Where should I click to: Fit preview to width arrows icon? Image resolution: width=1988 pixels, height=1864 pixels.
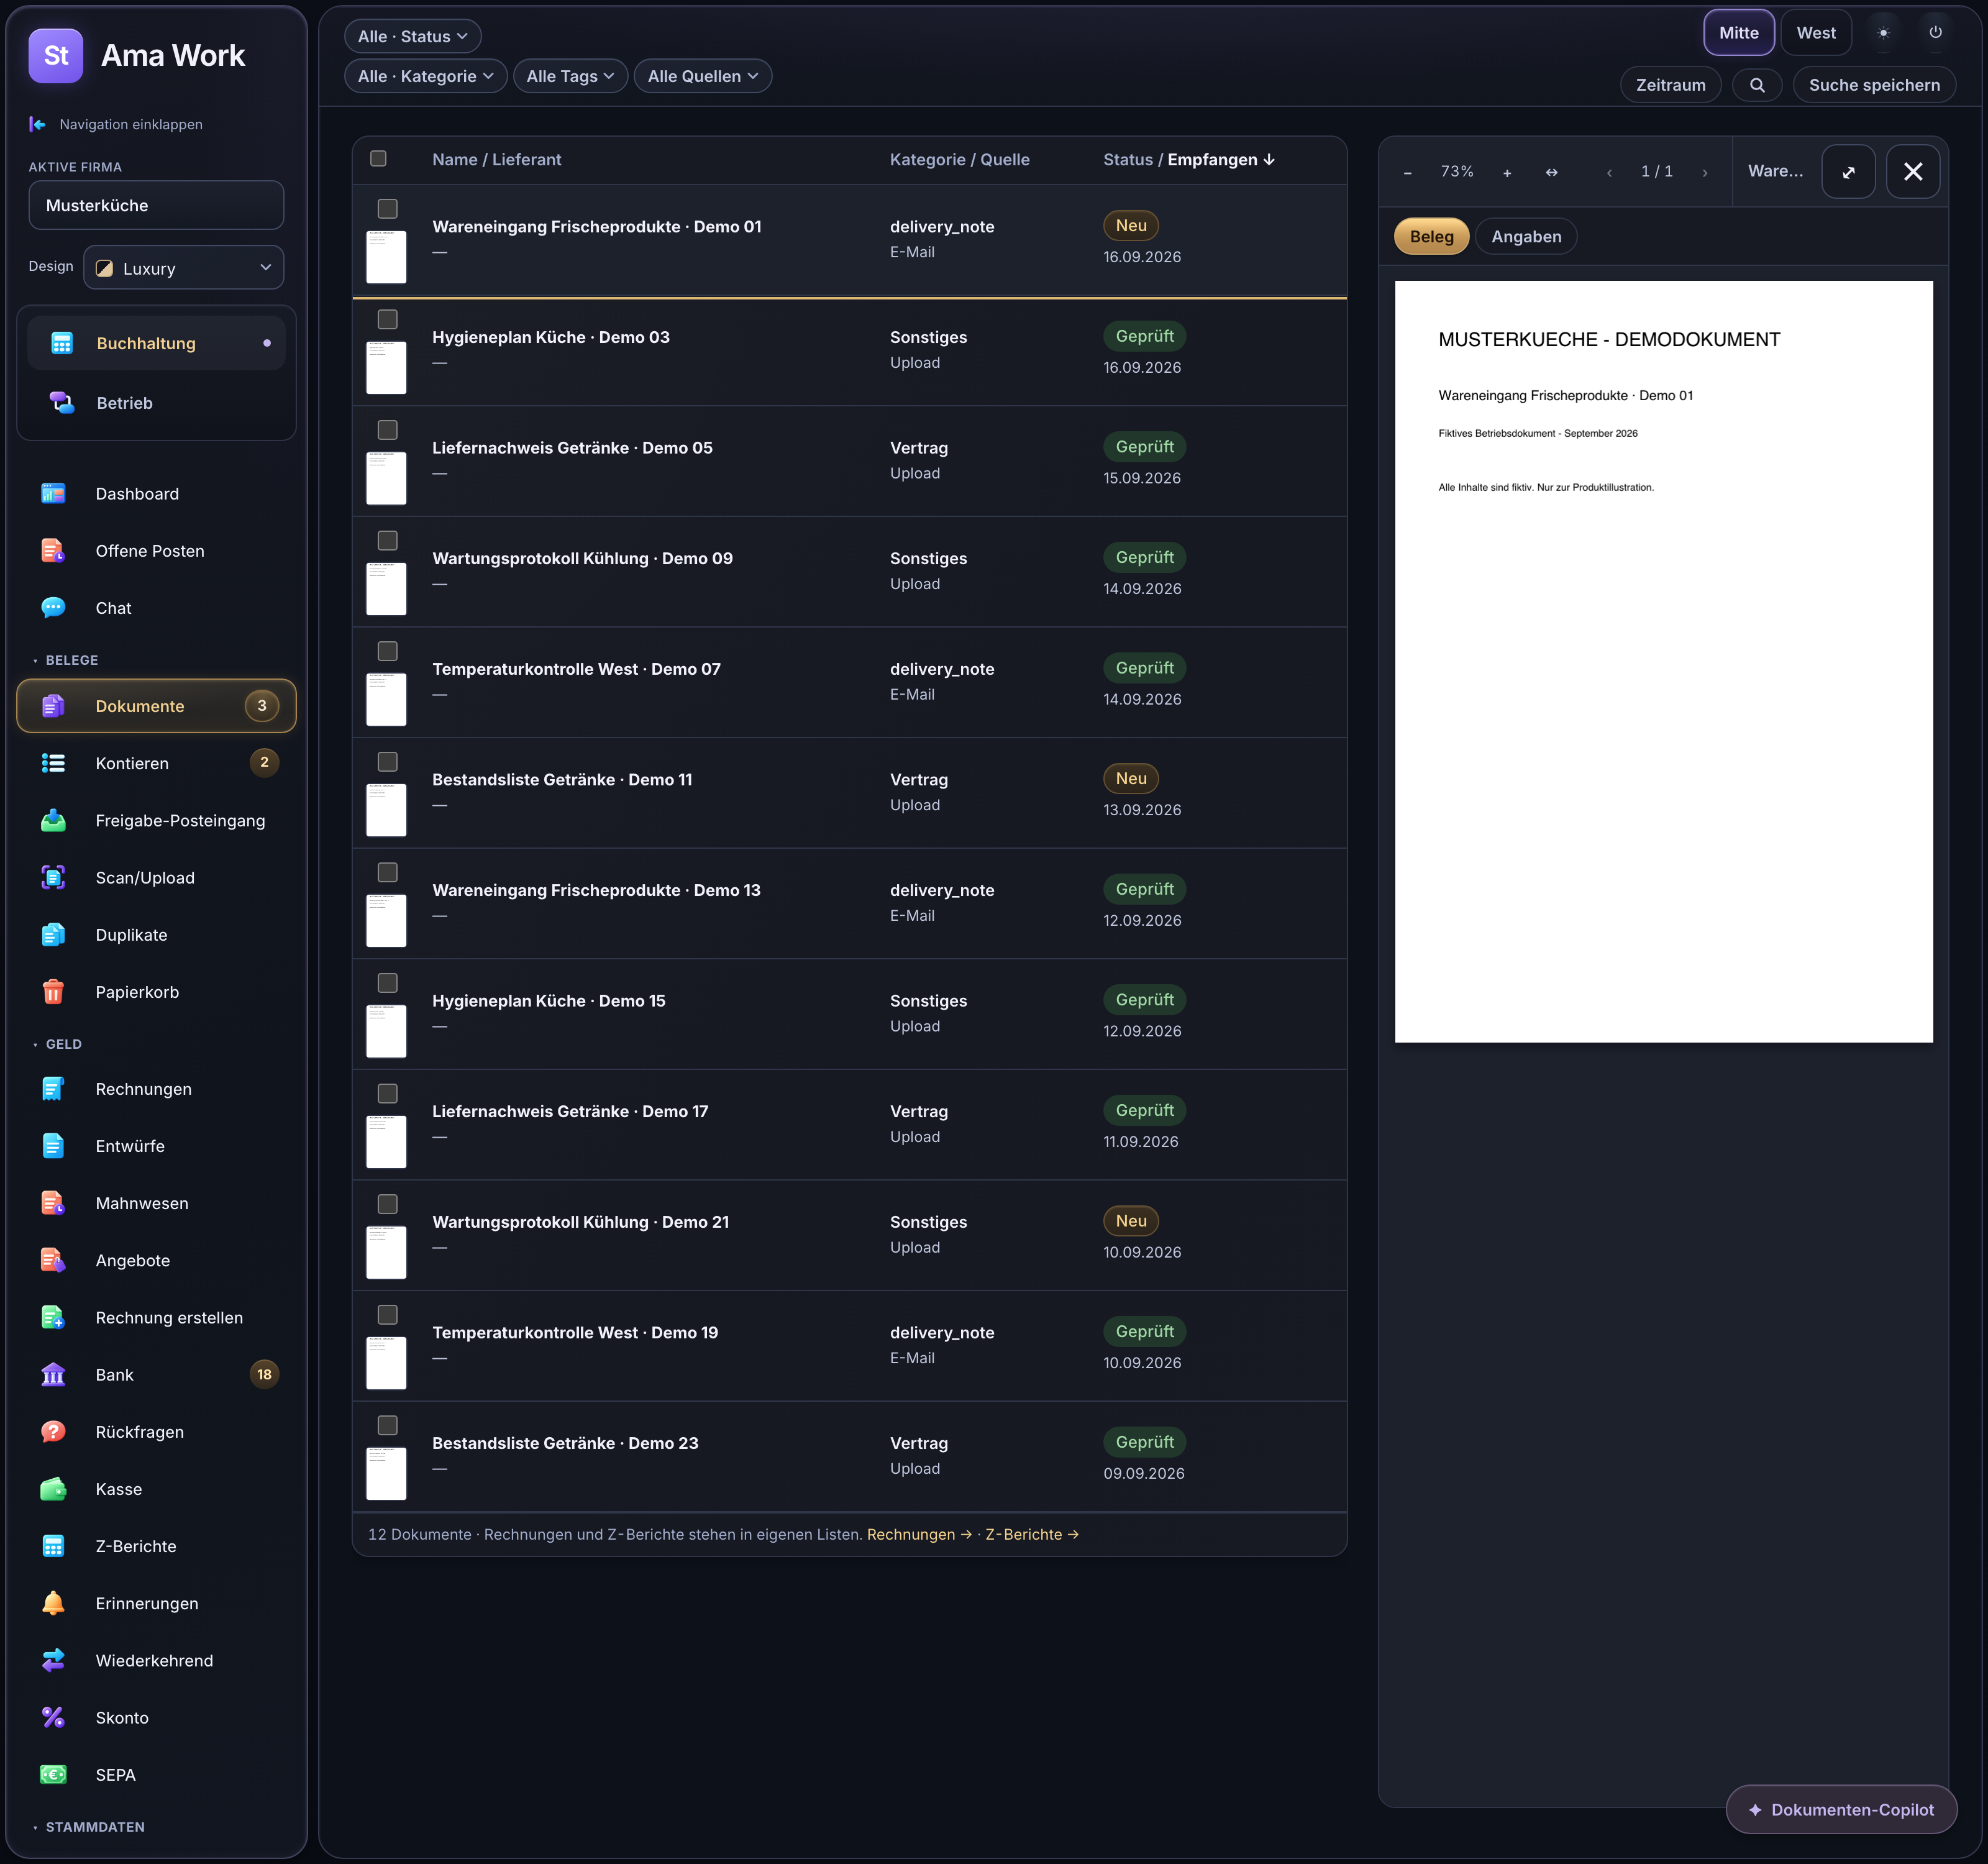click(1551, 172)
